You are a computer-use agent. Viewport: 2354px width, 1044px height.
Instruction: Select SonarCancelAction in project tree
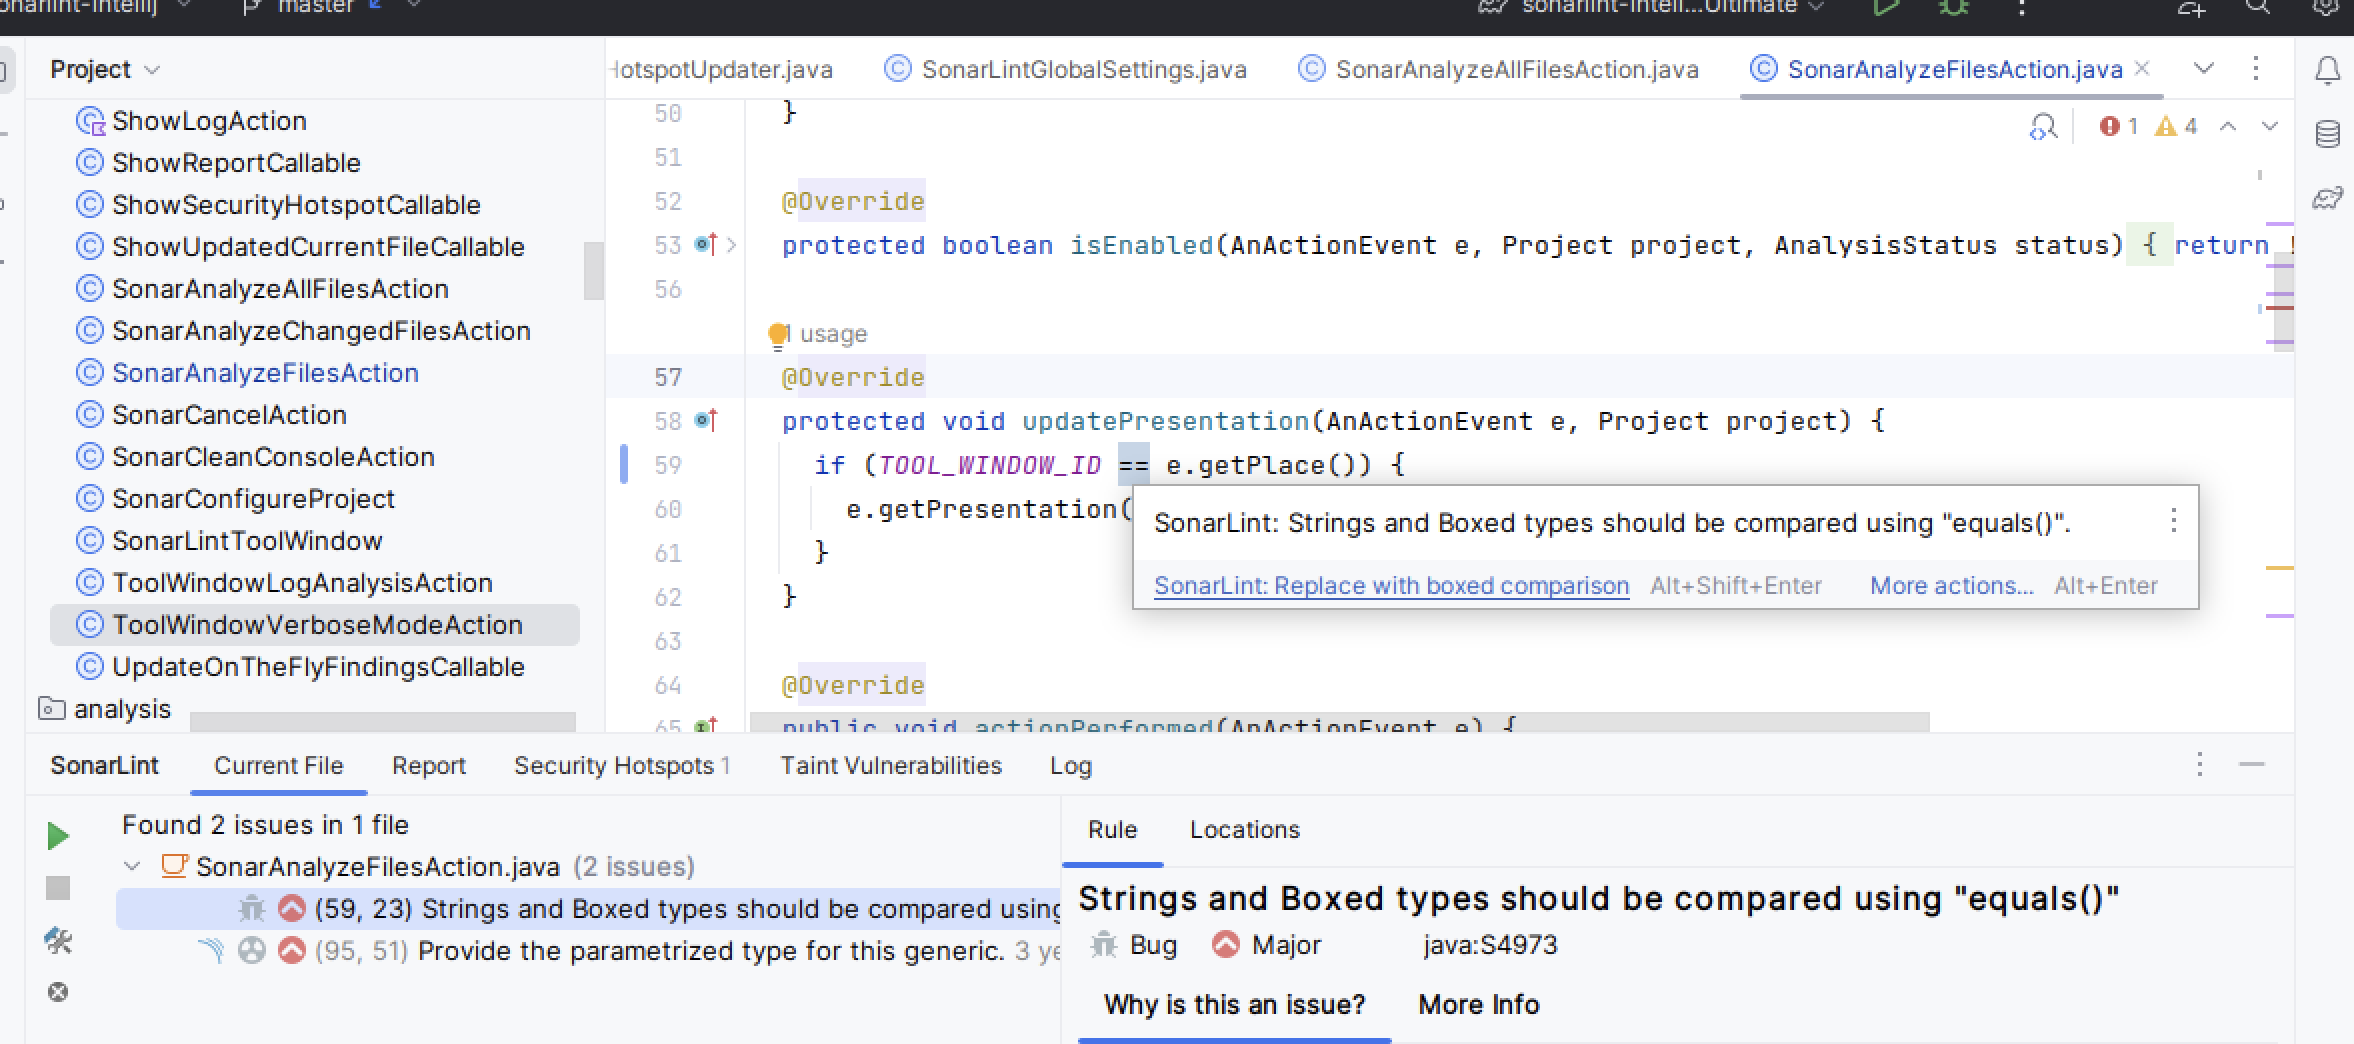pos(228,415)
